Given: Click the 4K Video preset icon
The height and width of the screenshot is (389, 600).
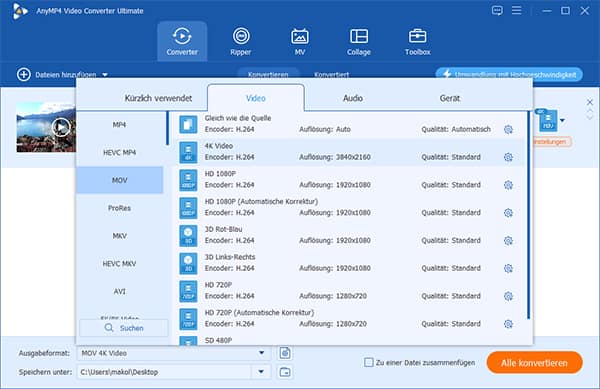Looking at the screenshot, I should click(188, 152).
